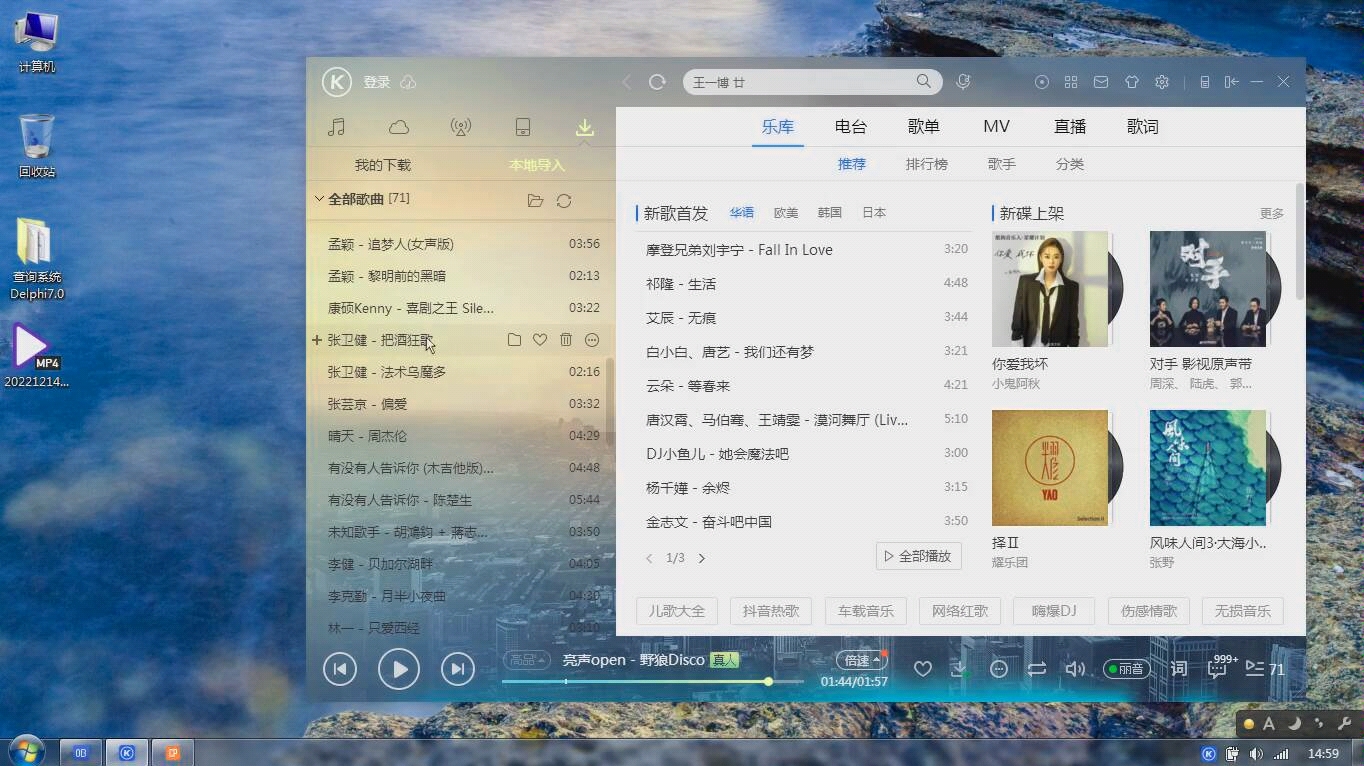1364x766 pixels.
Task: Delete 张卫健 - 把酒狂歌 with its trash icon
Action: click(566, 340)
